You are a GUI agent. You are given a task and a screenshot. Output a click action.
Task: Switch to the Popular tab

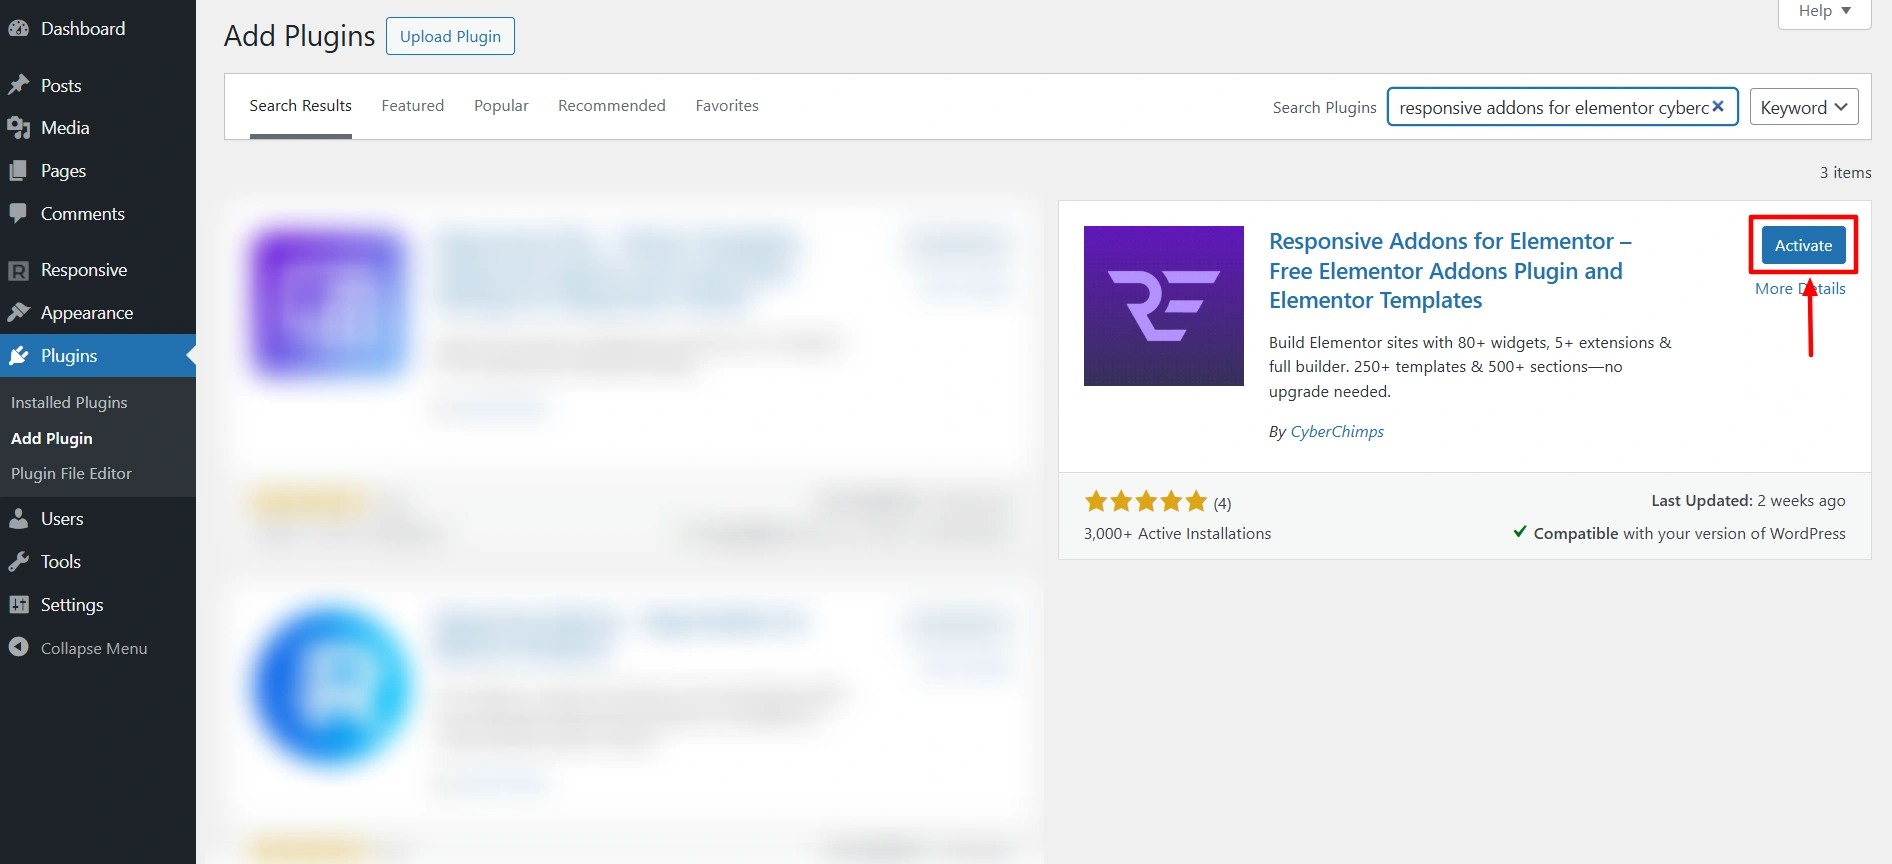point(501,106)
